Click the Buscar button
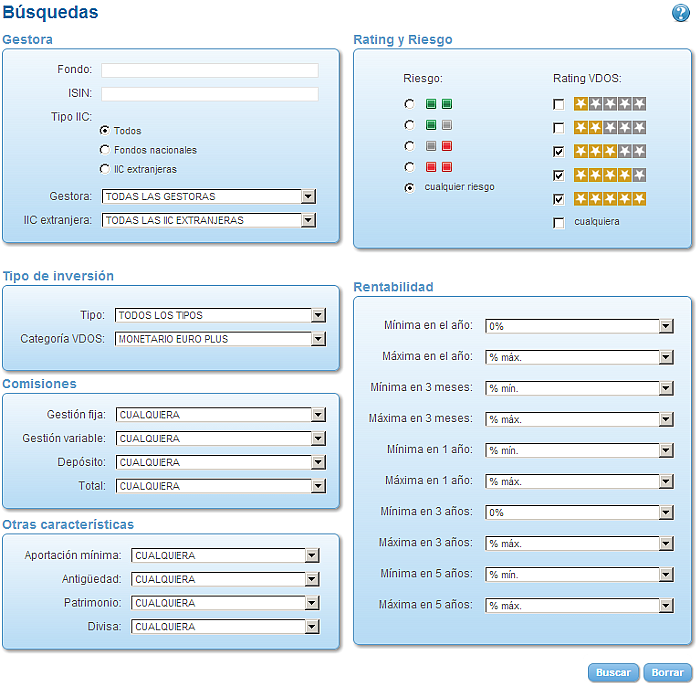The image size is (700, 686). tap(613, 673)
